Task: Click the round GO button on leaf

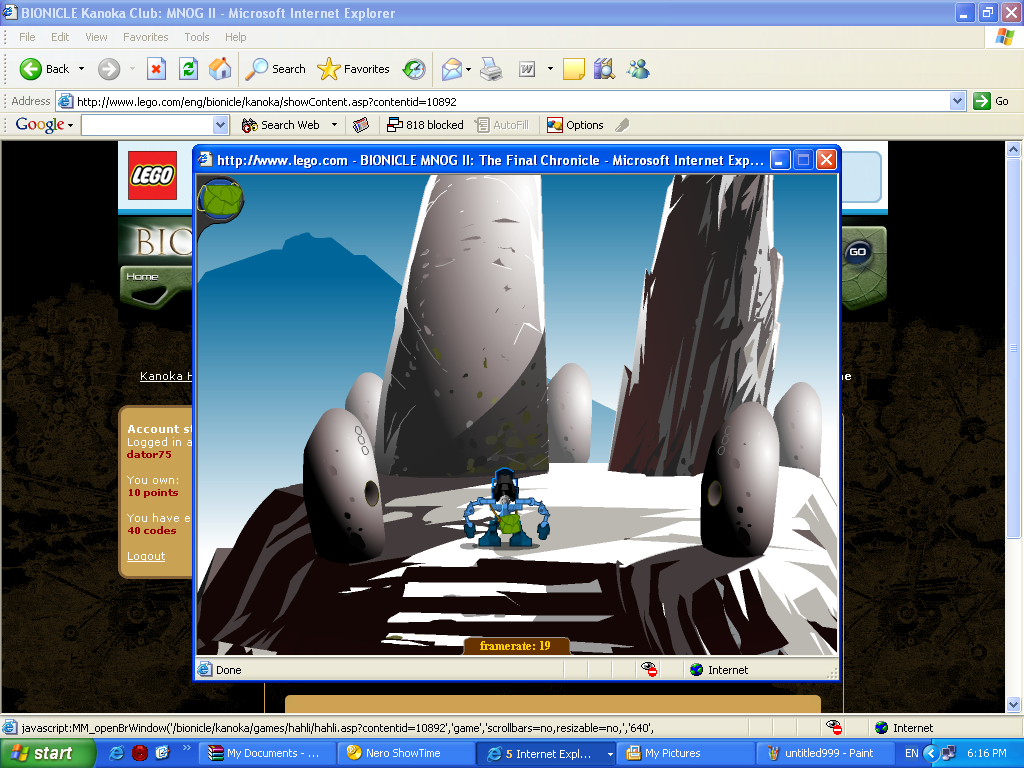Action: point(857,252)
